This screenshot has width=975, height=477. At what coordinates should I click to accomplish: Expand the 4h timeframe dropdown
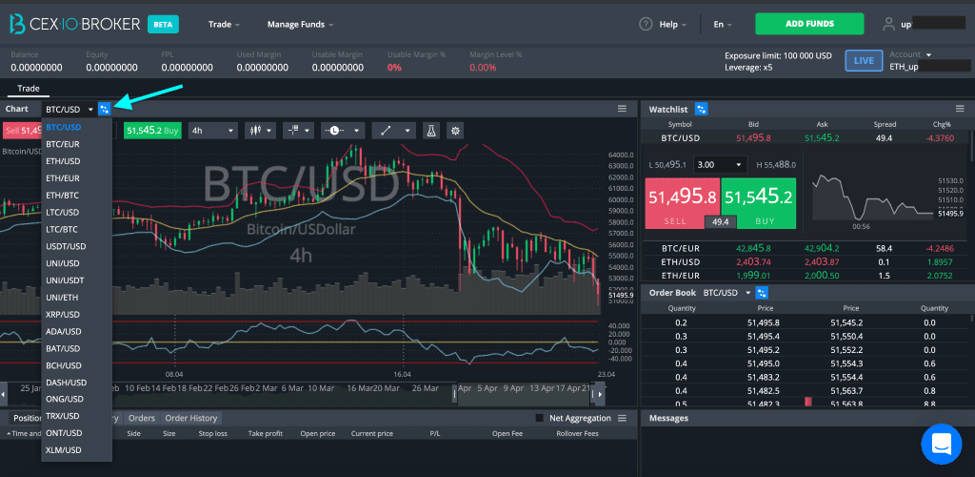pos(213,131)
